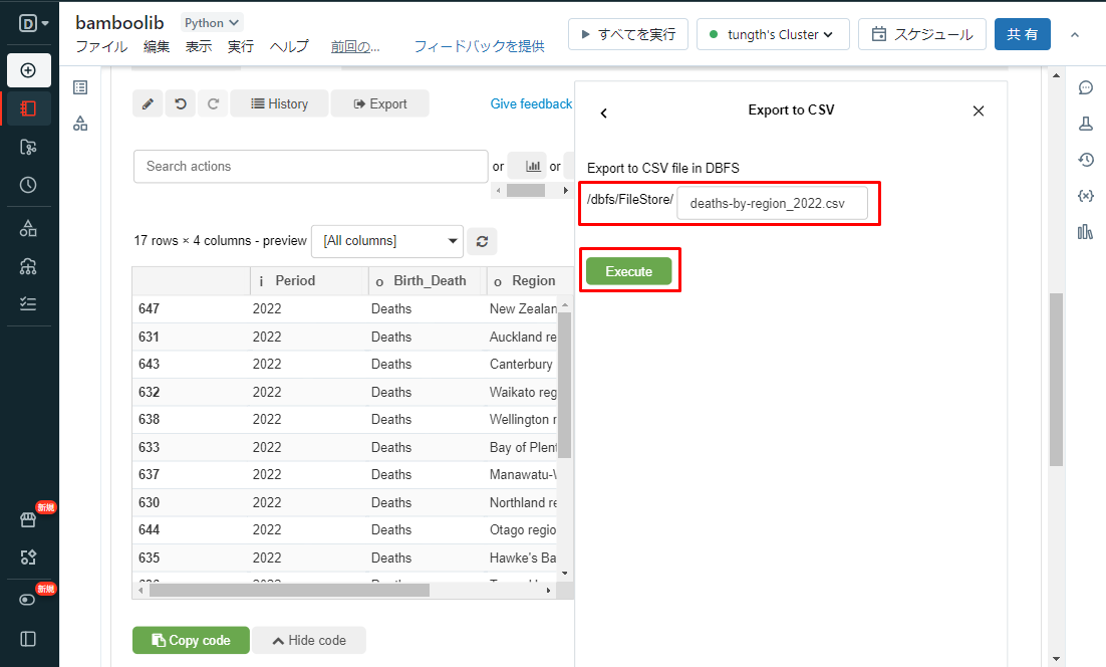
Task: Open the [All columns] dropdown
Action: point(387,241)
